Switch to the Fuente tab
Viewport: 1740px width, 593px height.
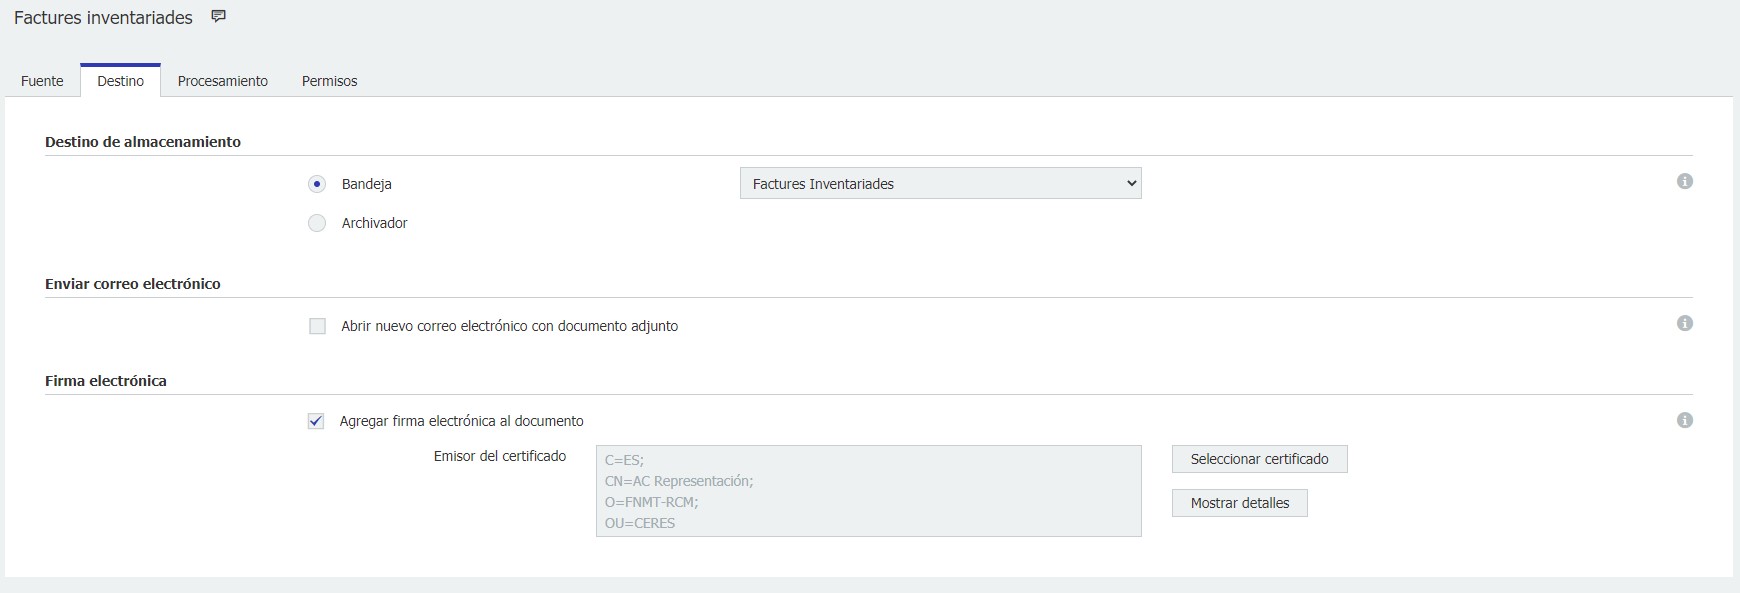(x=42, y=81)
